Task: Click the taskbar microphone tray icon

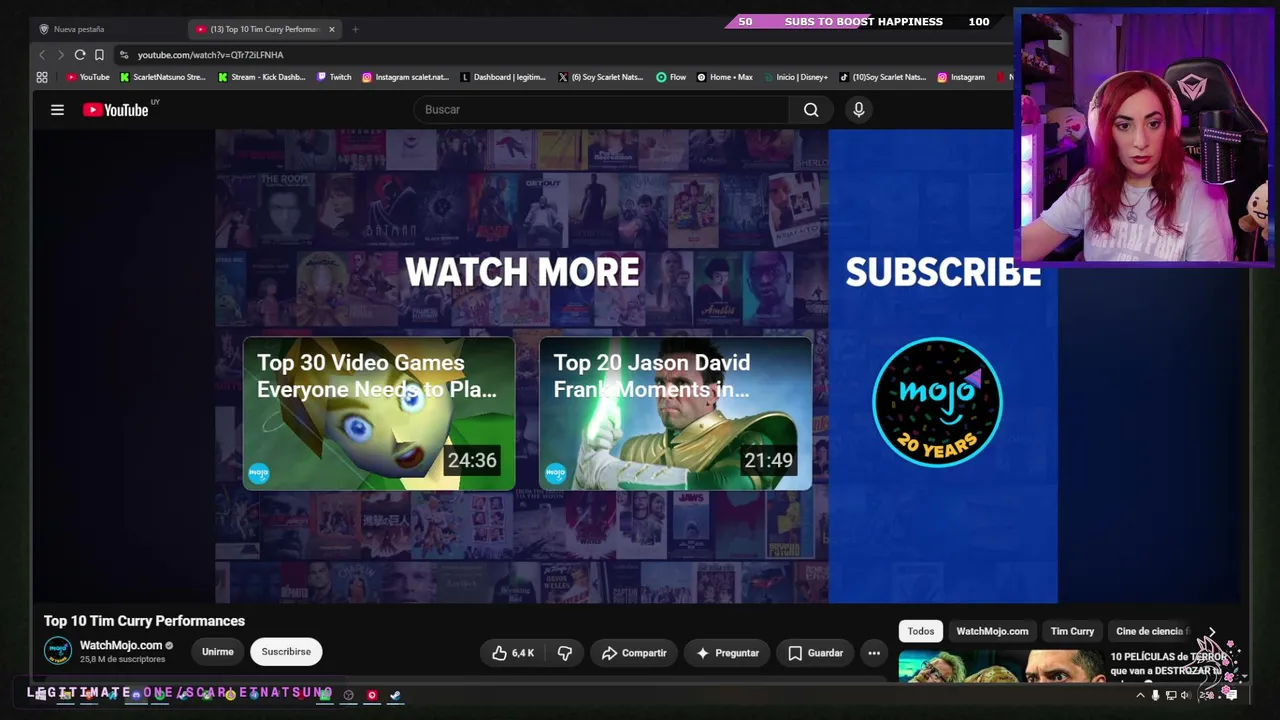Action: tap(1155, 695)
